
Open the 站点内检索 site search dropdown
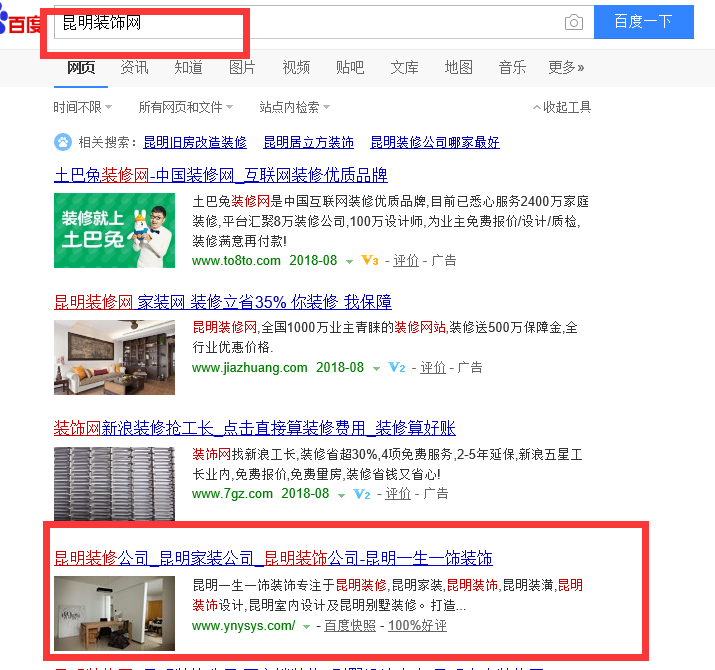click(x=295, y=107)
